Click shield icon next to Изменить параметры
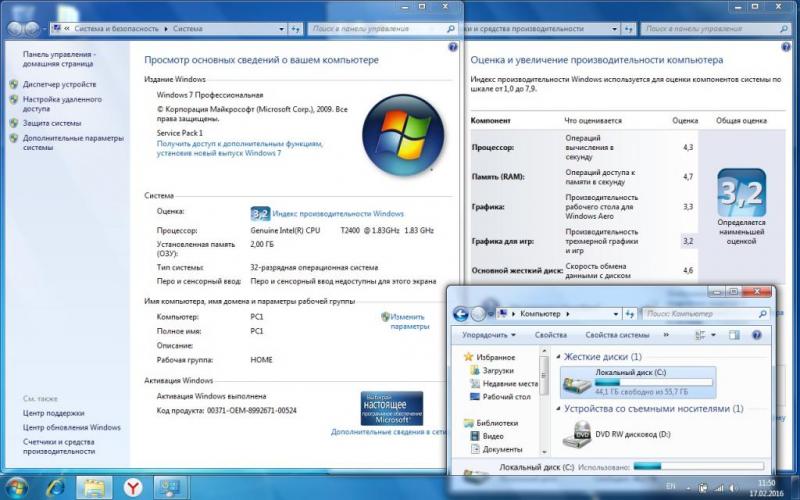This screenshot has height=500, width=800. 385,317
